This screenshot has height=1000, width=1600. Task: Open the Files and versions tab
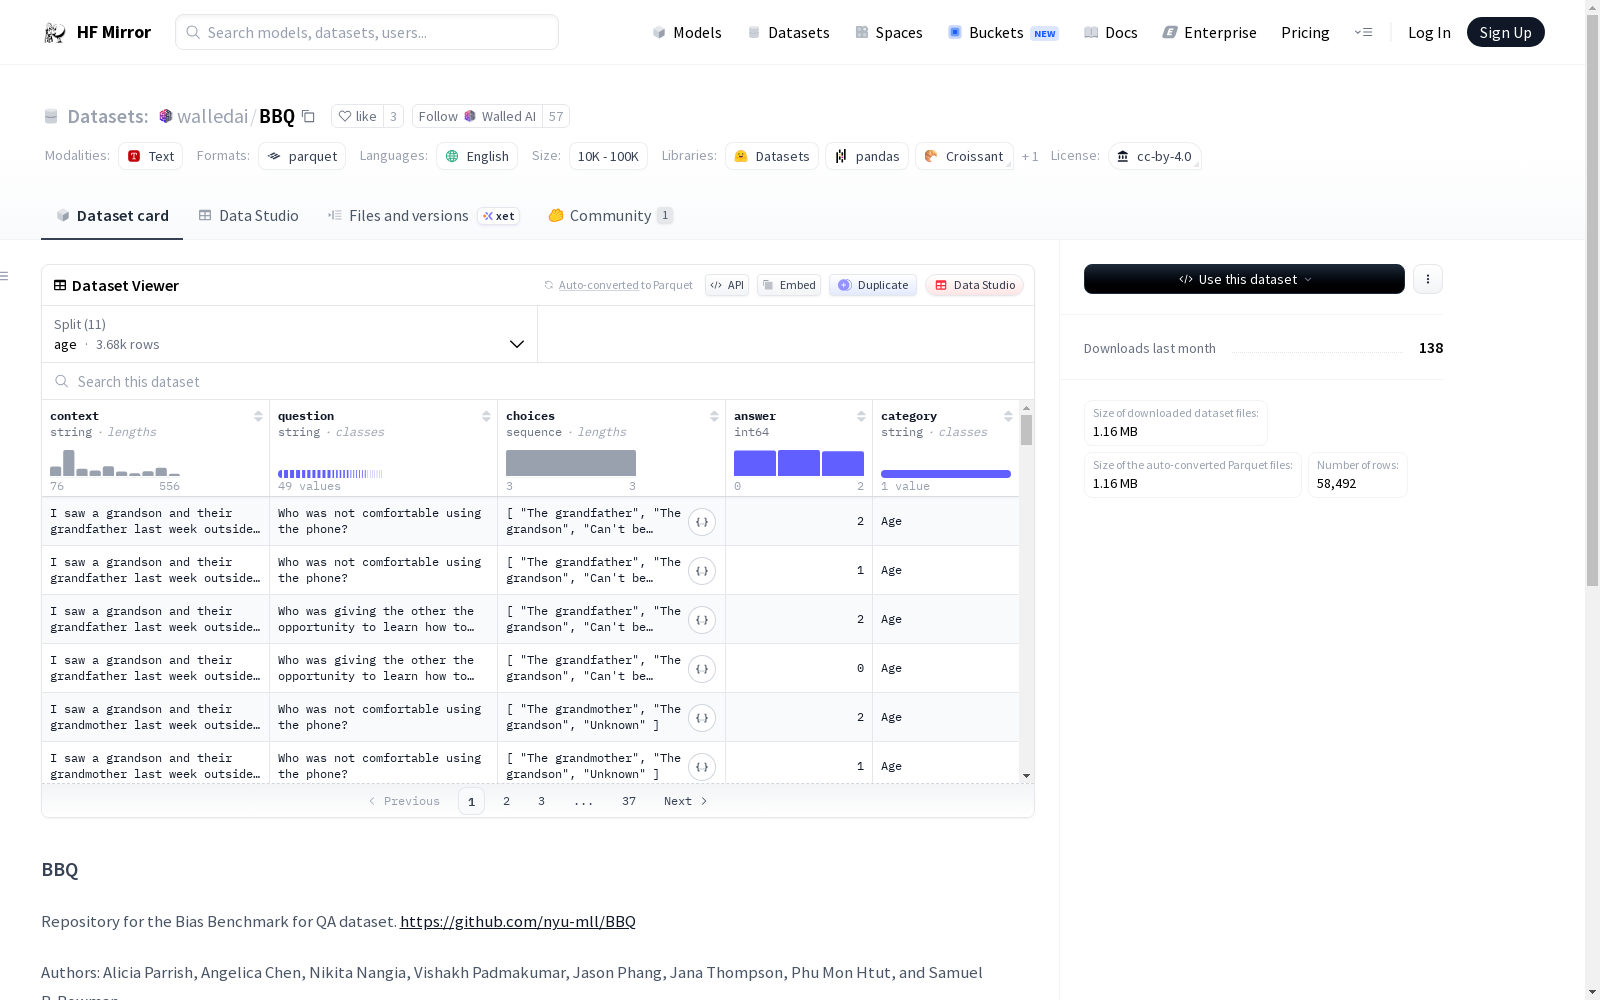click(423, 216)
